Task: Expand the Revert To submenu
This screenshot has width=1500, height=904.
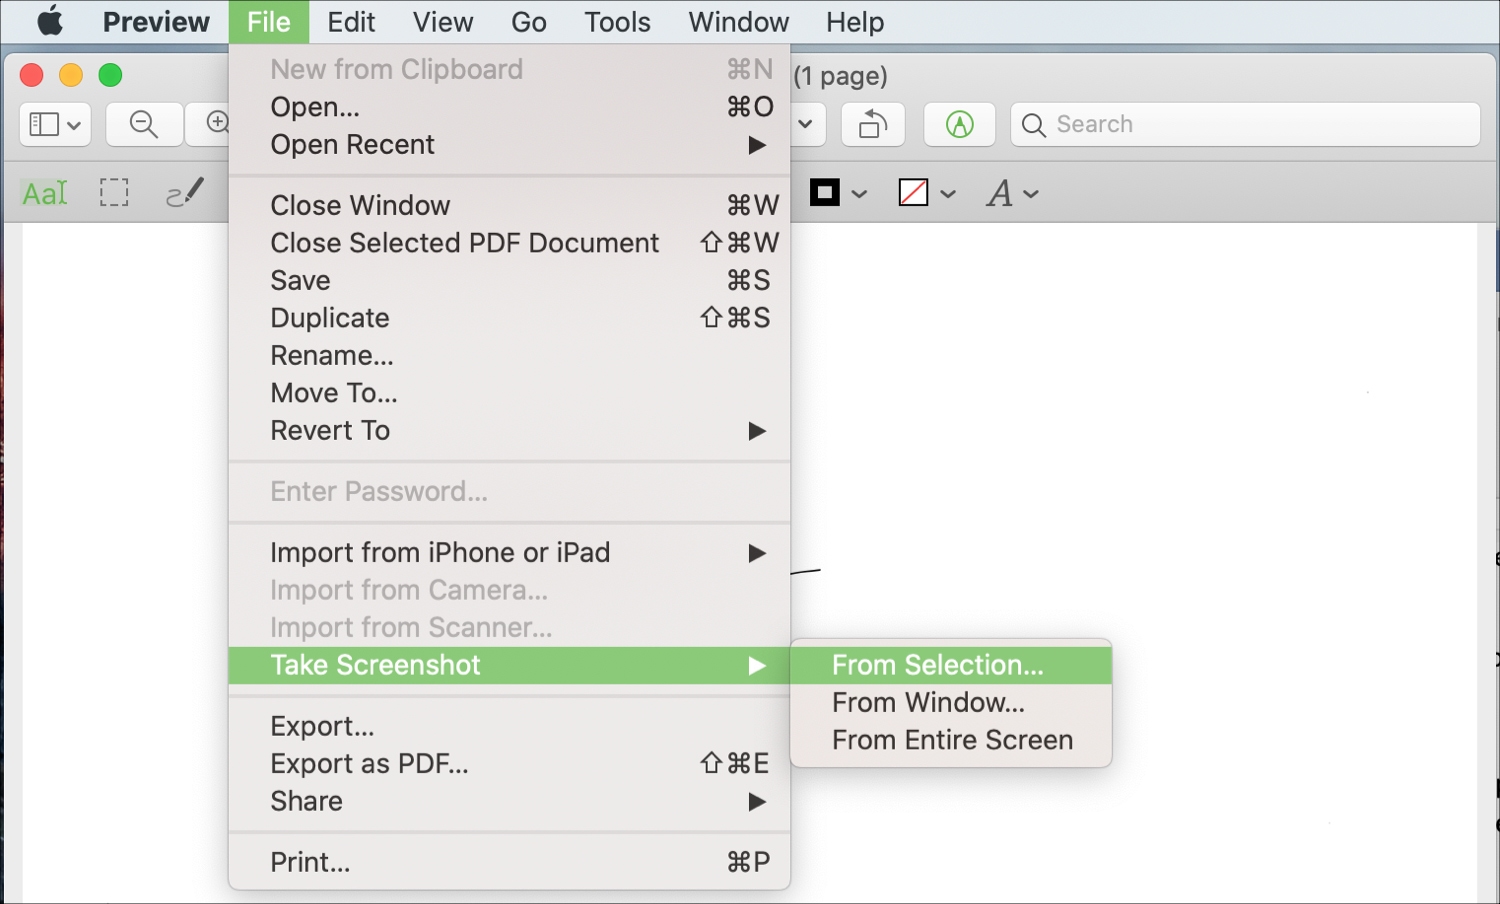Action: click(509, 431)
